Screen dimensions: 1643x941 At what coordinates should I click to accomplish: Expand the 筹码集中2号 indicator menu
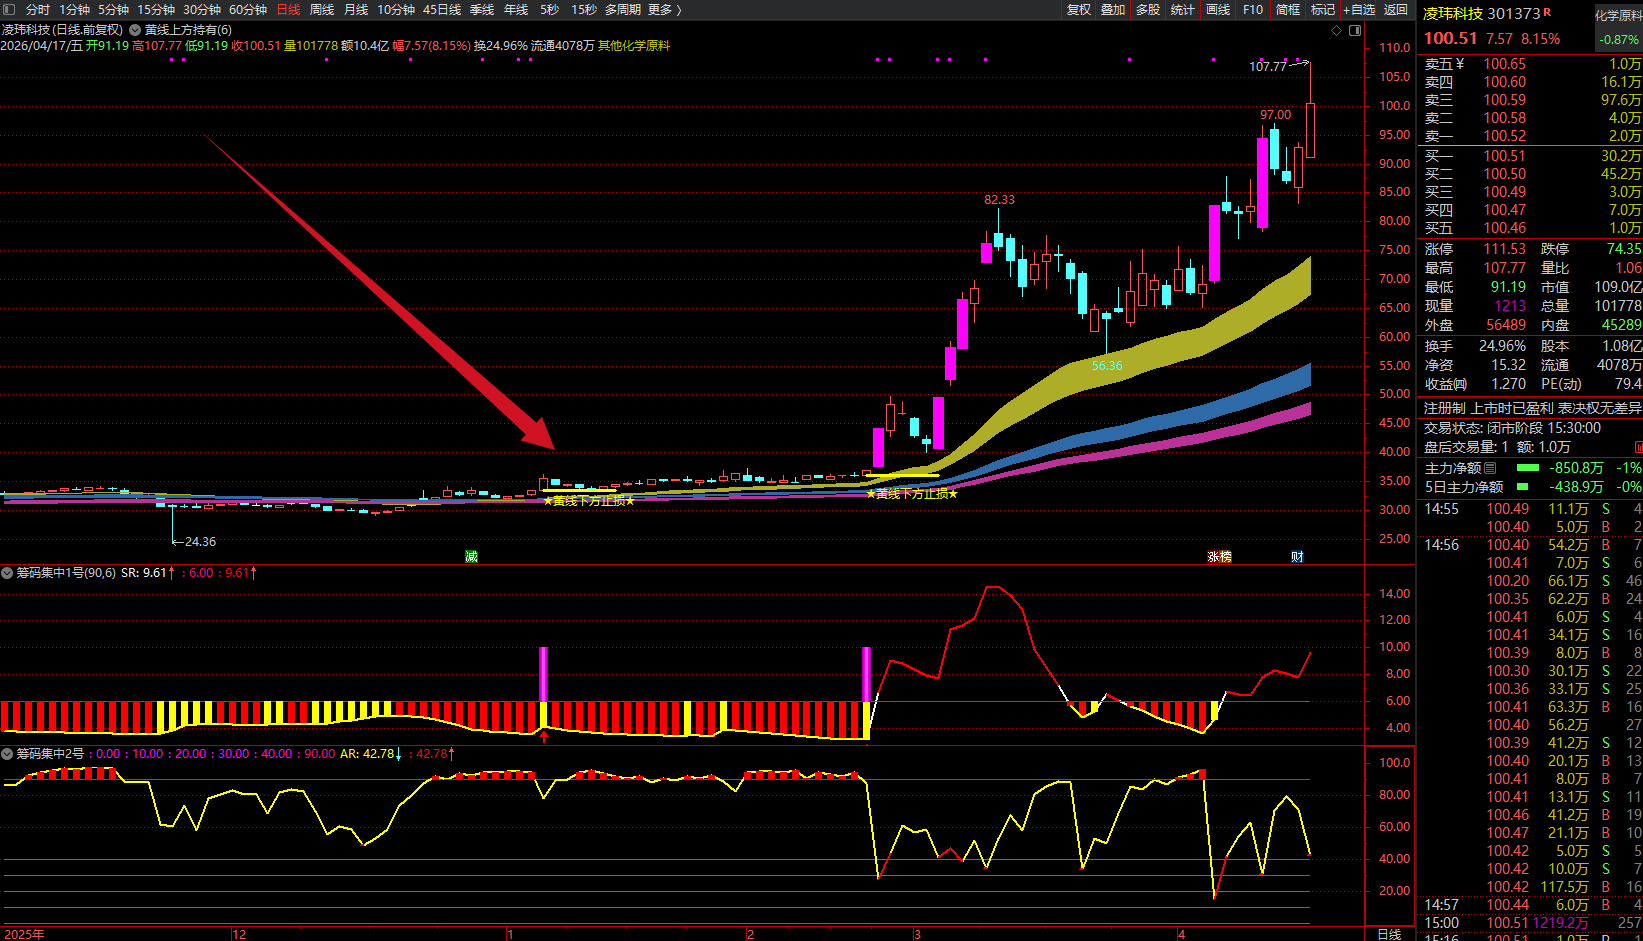(7, 754)
